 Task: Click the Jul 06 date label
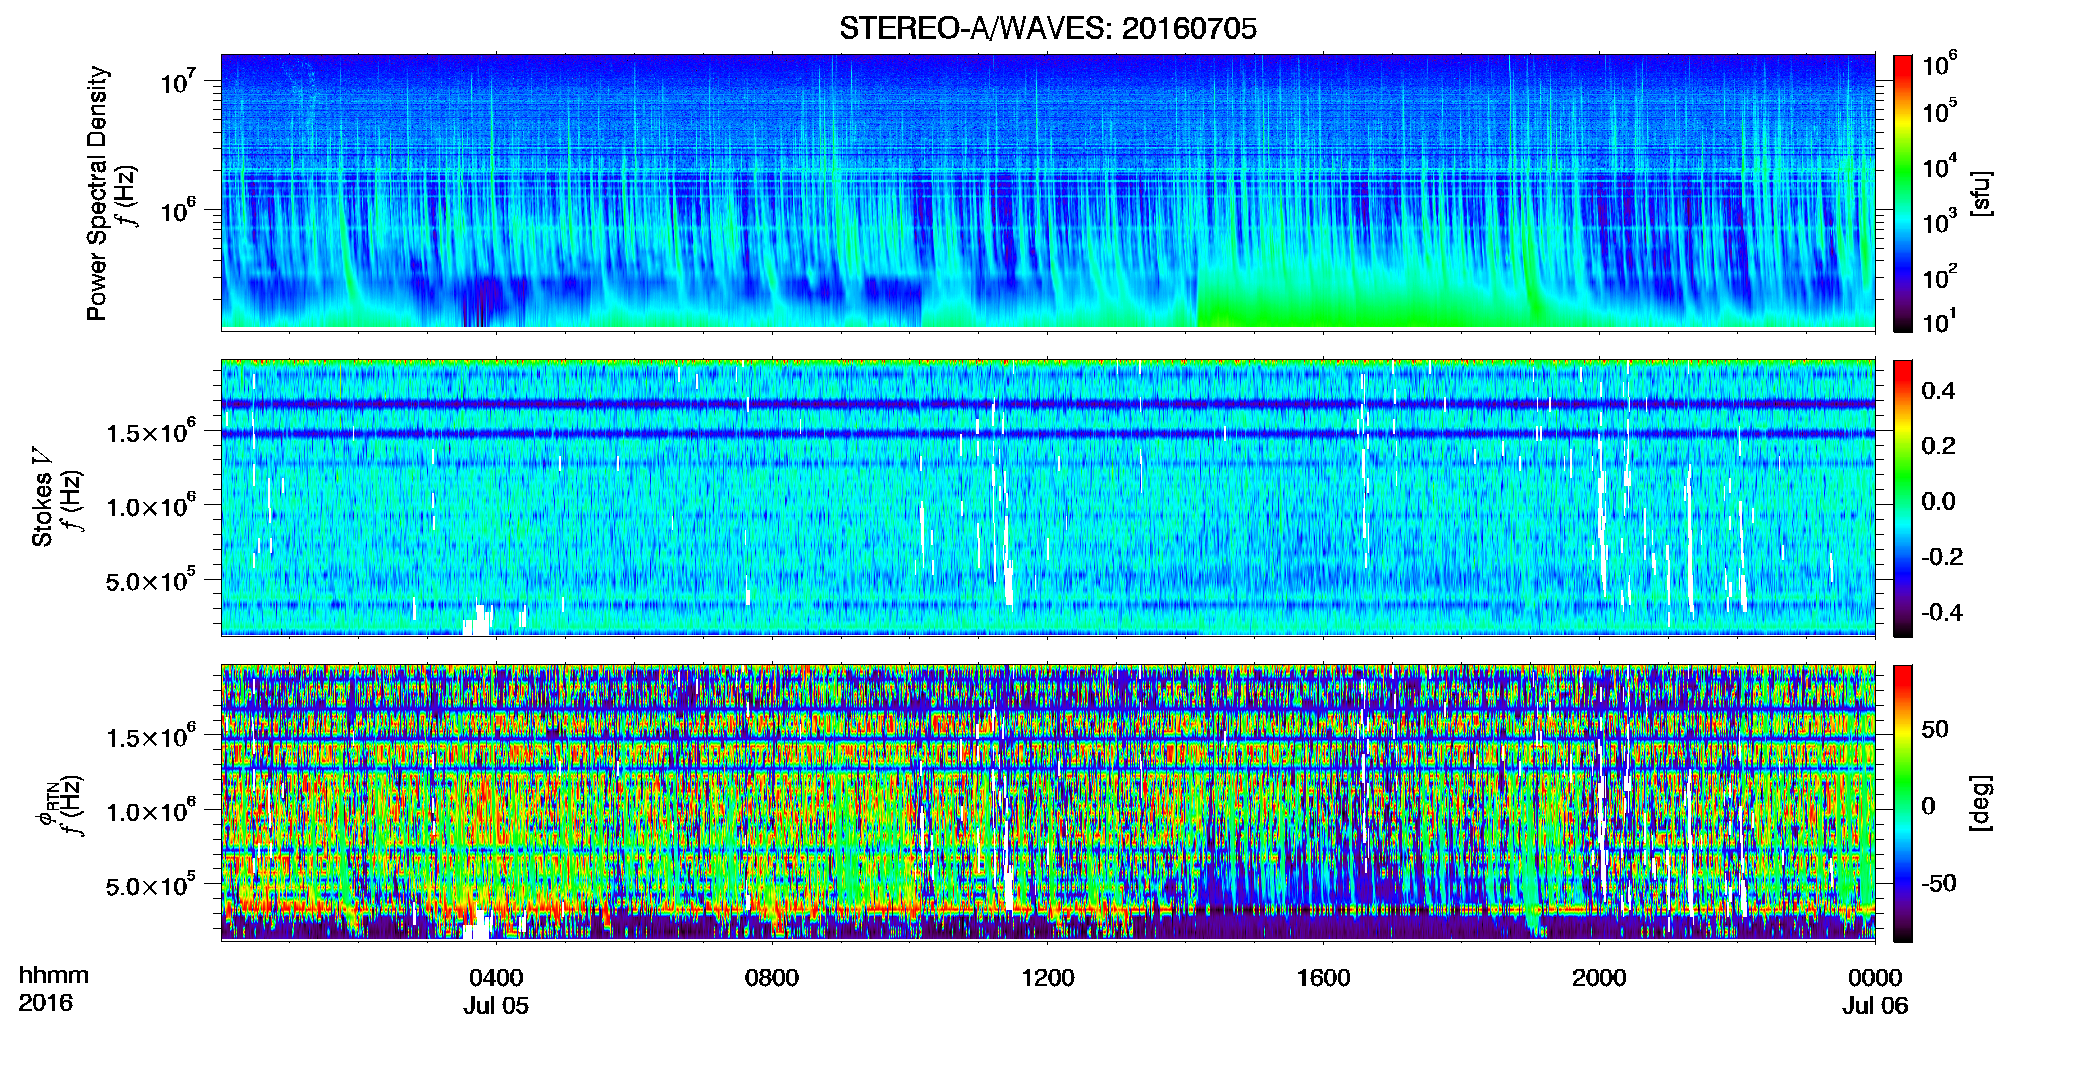[1875, 1005]
